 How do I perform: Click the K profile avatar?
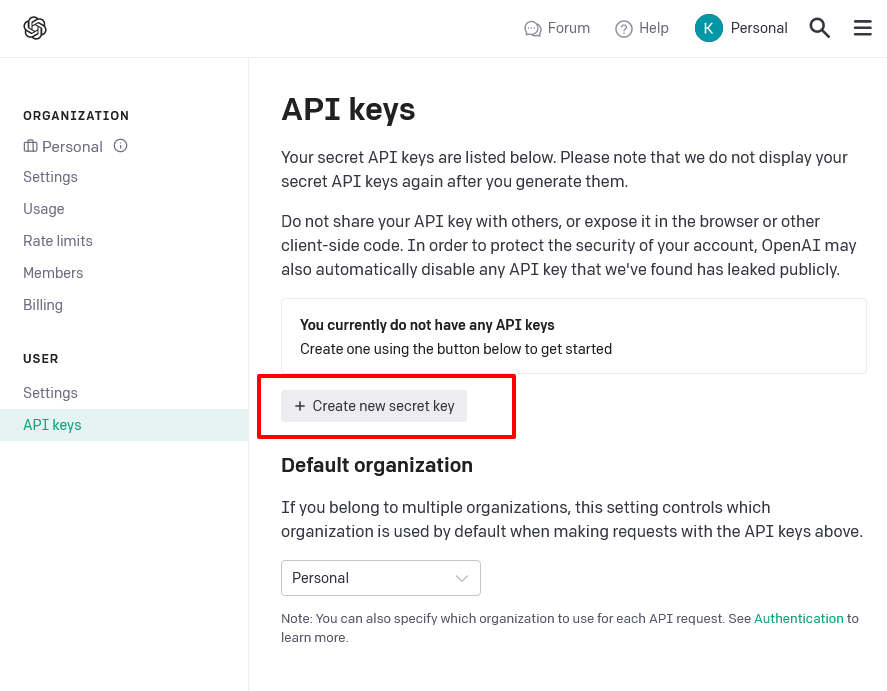tap(708, 28)
